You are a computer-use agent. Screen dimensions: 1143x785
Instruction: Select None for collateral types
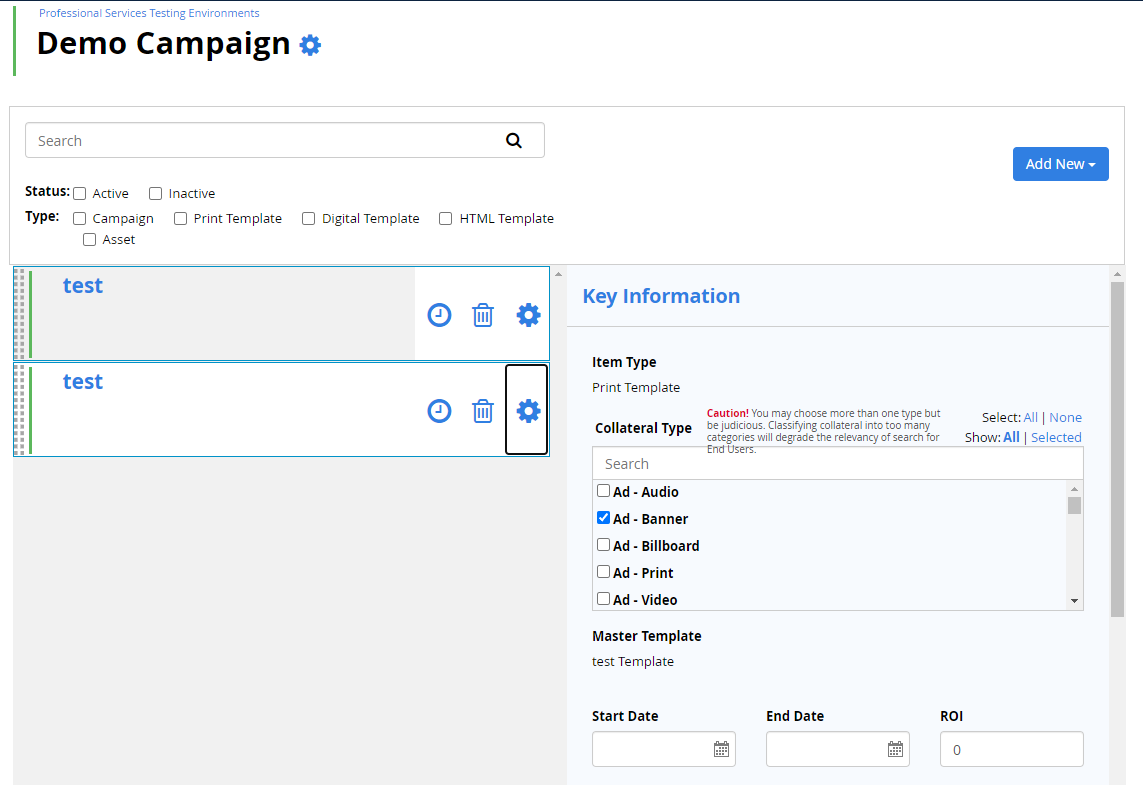click(1065, 418)
